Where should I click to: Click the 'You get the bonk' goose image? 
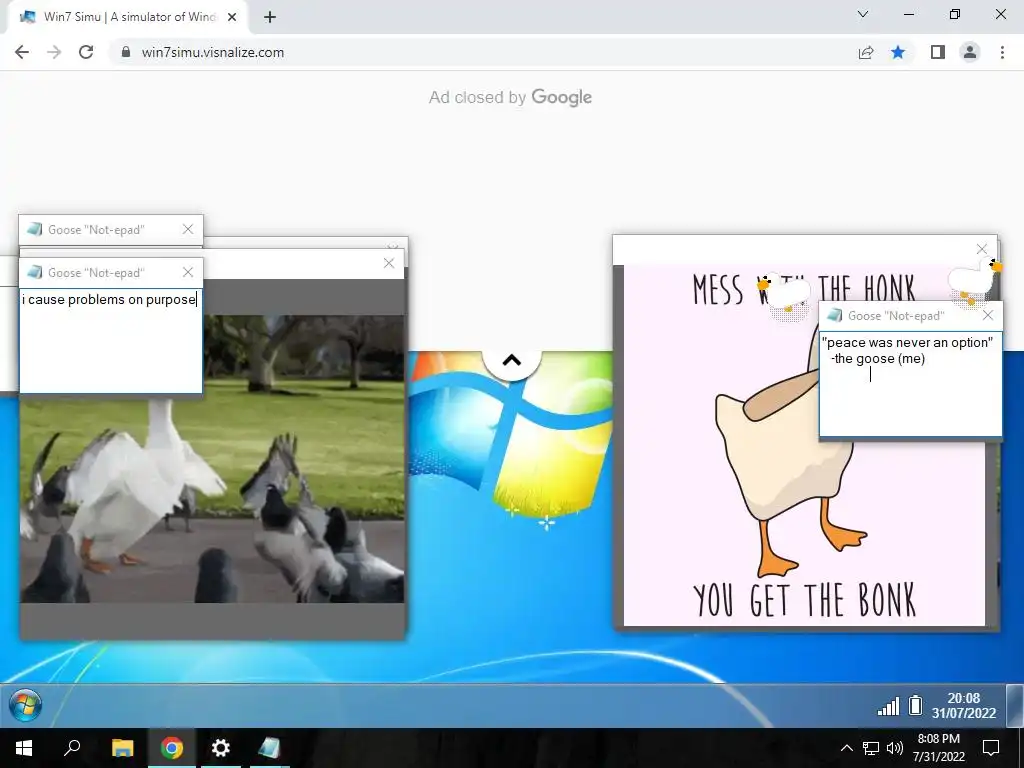pos(804,445)
